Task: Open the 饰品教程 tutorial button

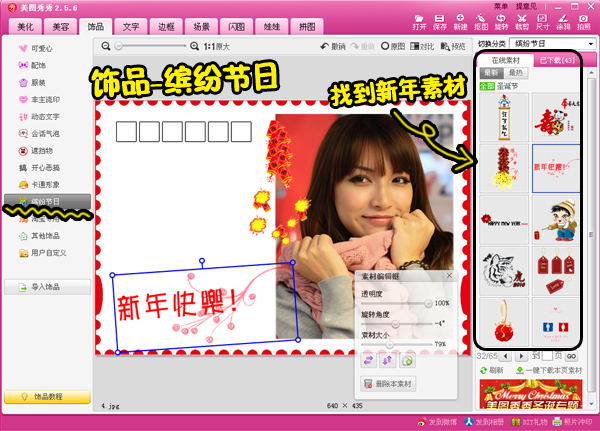Action: click(x=47, y=397)
